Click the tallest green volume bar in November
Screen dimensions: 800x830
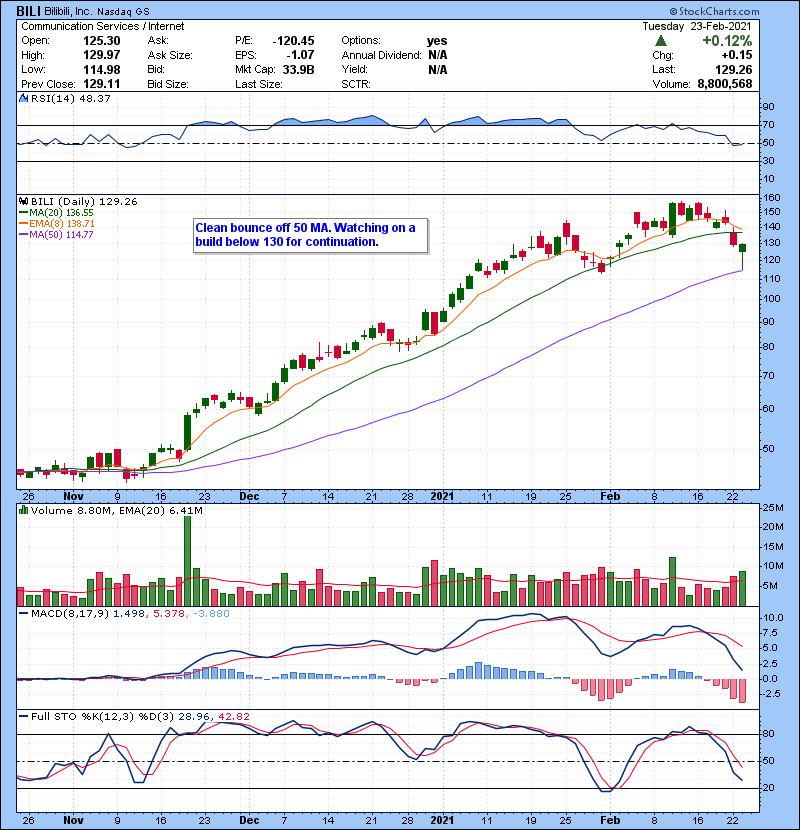[x=187, y=561]
